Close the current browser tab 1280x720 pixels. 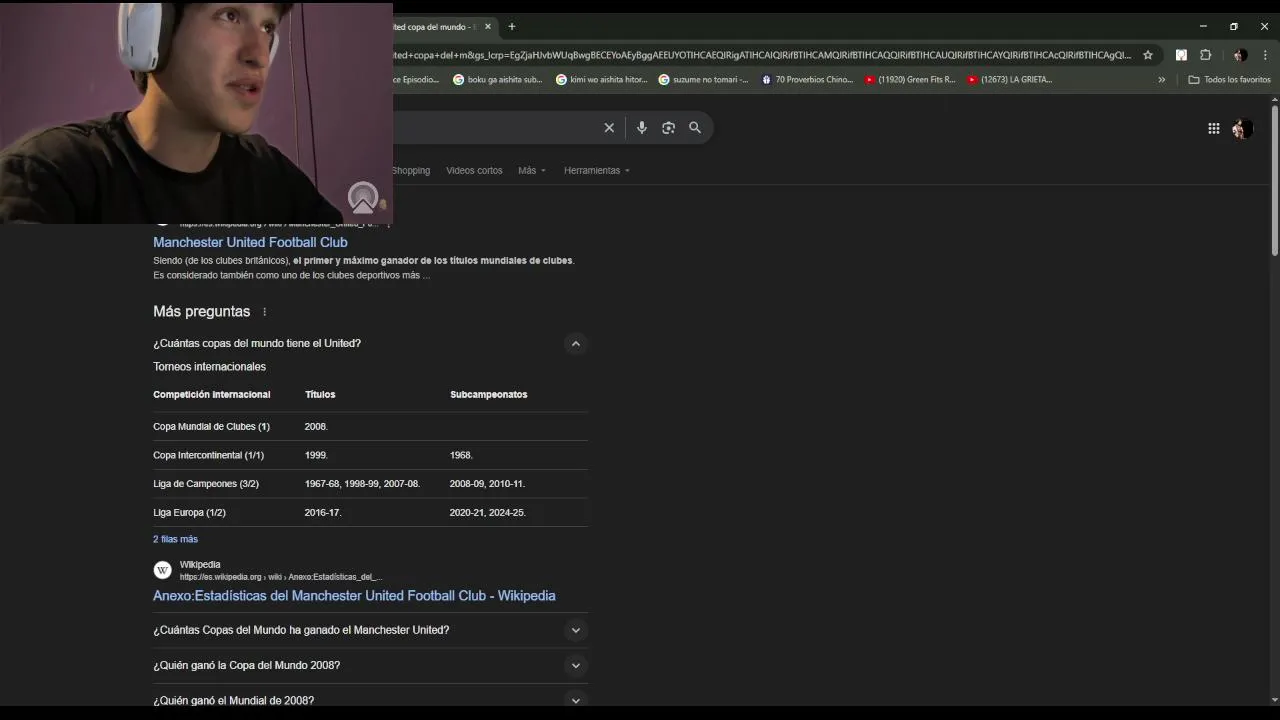(488, 27)
